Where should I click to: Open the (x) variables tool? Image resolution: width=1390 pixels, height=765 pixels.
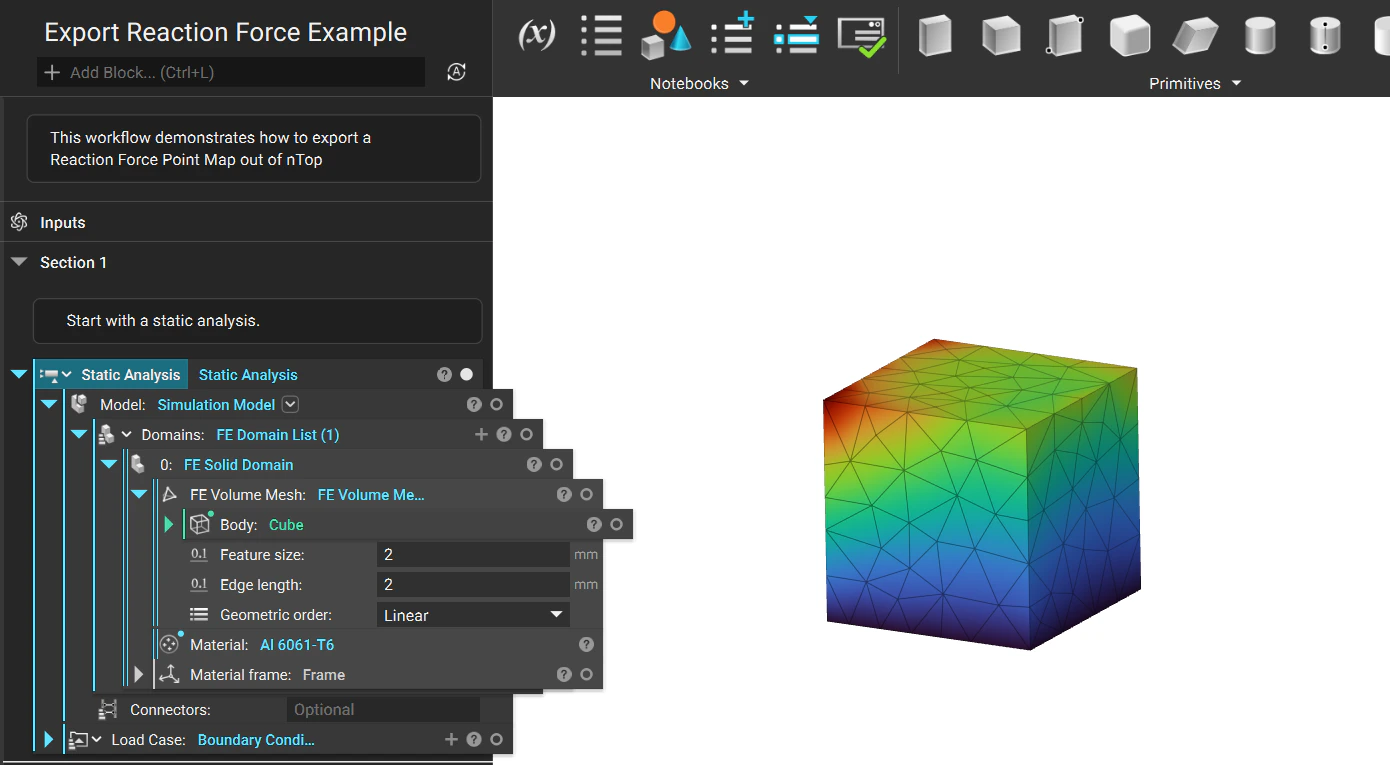click(x=537, y=36)
